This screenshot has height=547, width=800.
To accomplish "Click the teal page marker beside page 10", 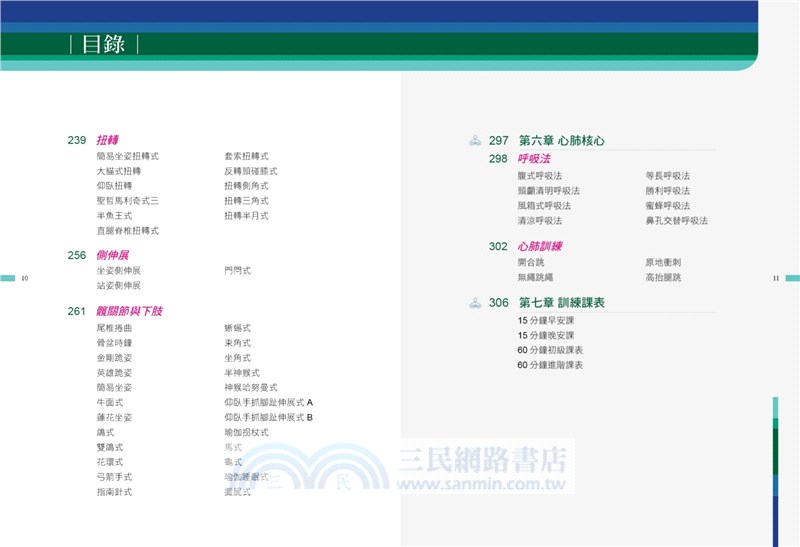I will [8, 278].
